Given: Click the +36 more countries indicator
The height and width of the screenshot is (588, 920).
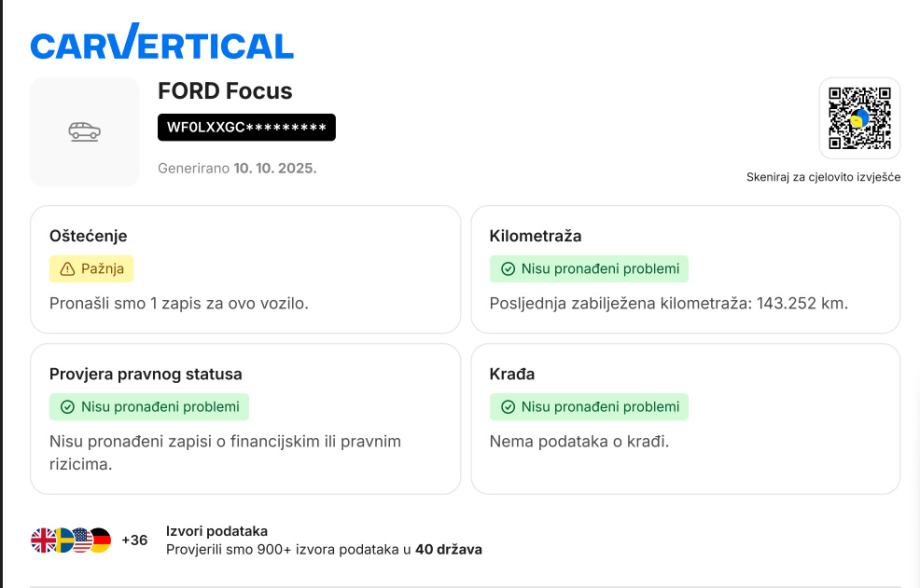Looking at the screenshot, I should pos(134,540).
